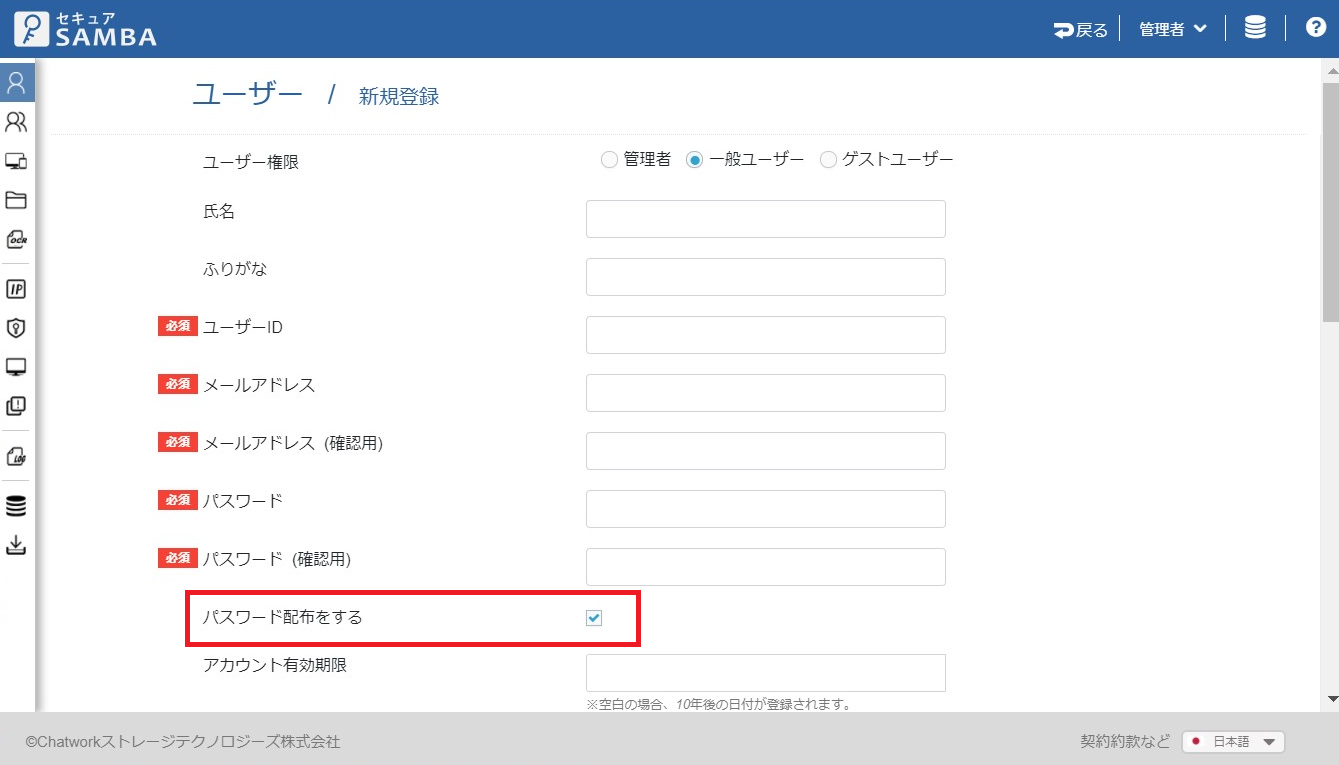Screen dimensions: 1339x765
Task: Click the storage icon in header
Action: coord(1255,29)
